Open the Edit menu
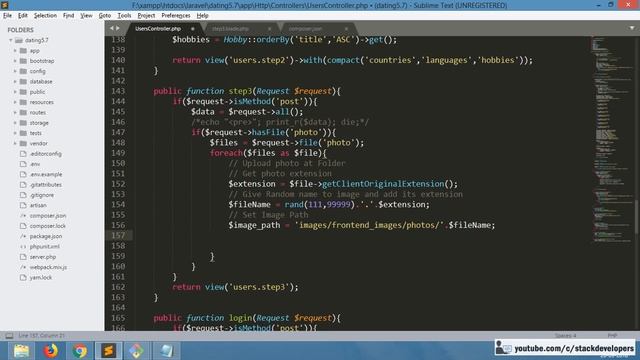The image size is (640, 360). (x=22, y=16)
